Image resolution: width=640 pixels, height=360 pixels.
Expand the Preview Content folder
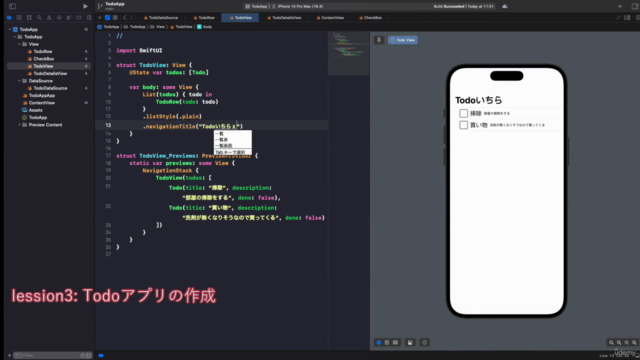(x=19, y=125)
